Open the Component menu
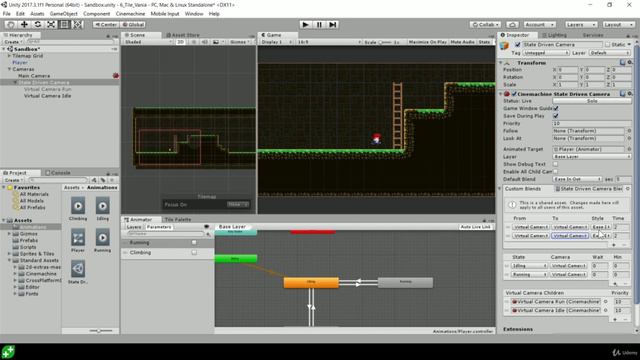640x360 pixels. tap(96, 13)
